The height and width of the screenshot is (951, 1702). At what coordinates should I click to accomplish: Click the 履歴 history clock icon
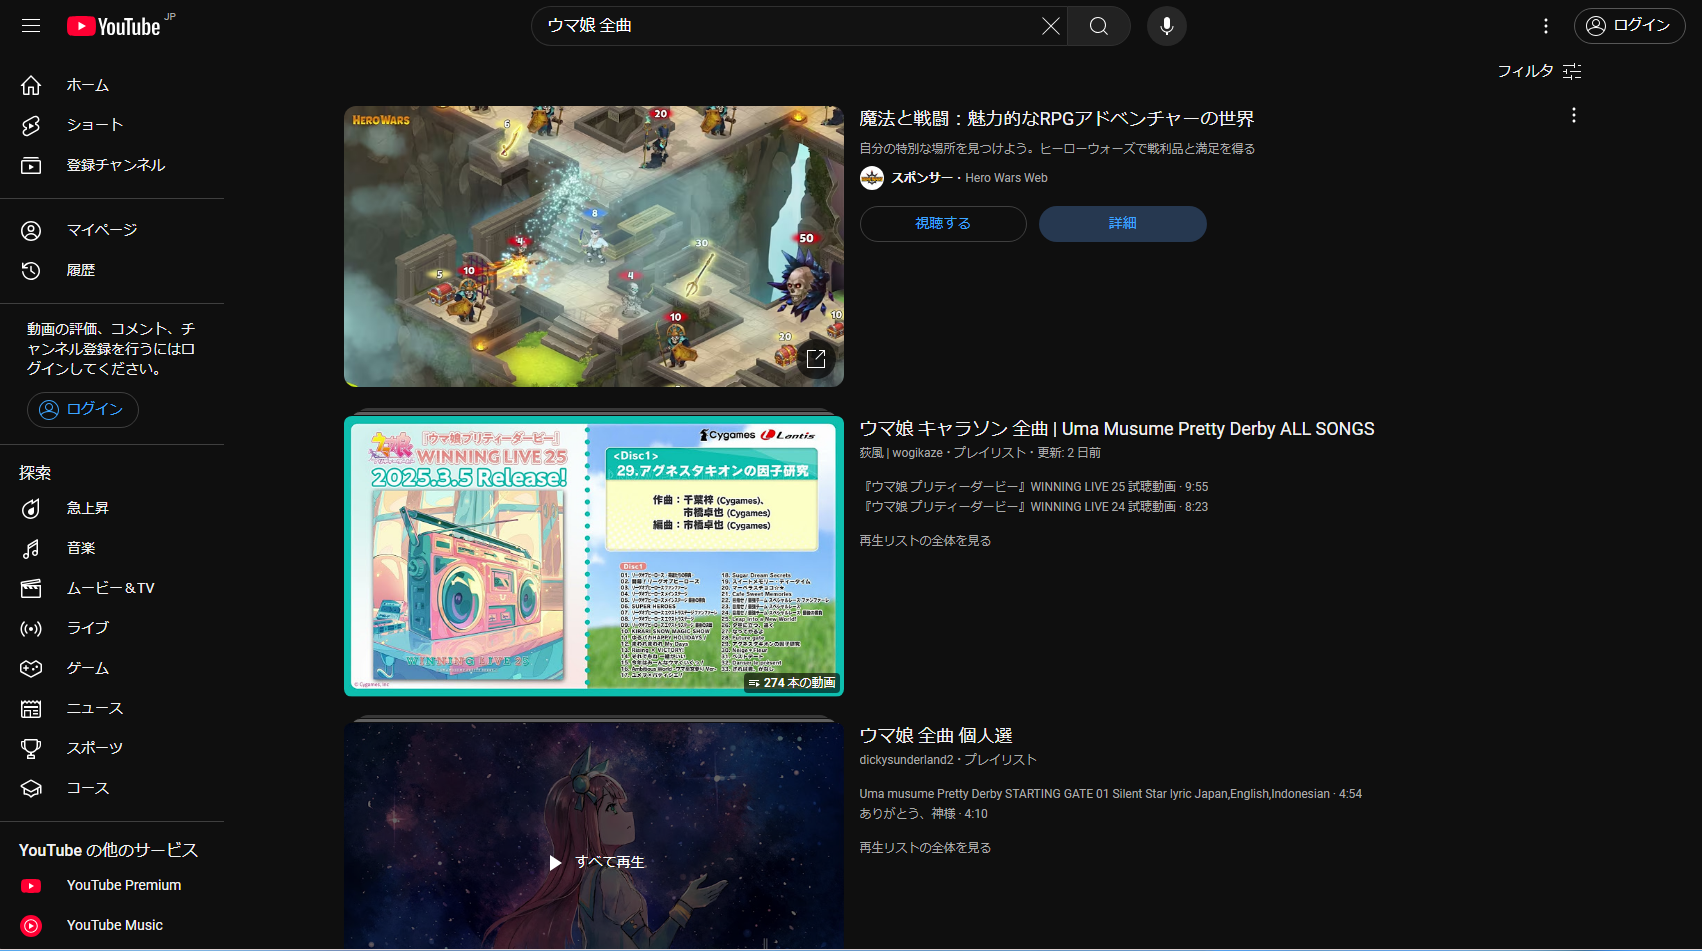[31, 270]
